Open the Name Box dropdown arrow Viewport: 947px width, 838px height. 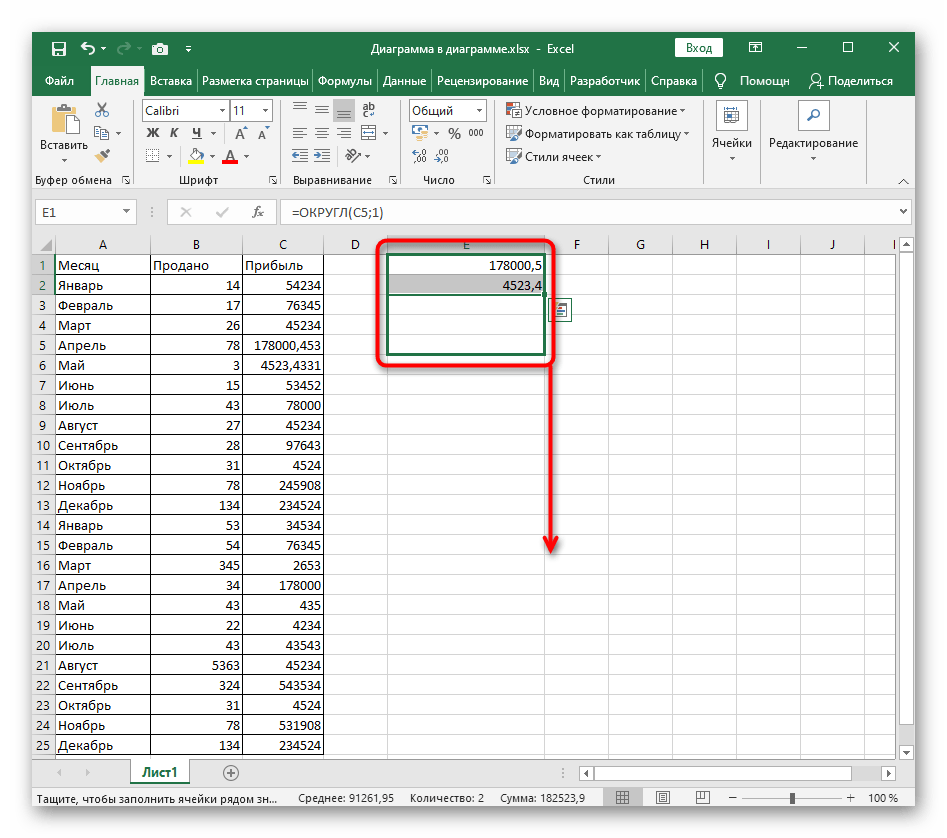tap(126, 211)
